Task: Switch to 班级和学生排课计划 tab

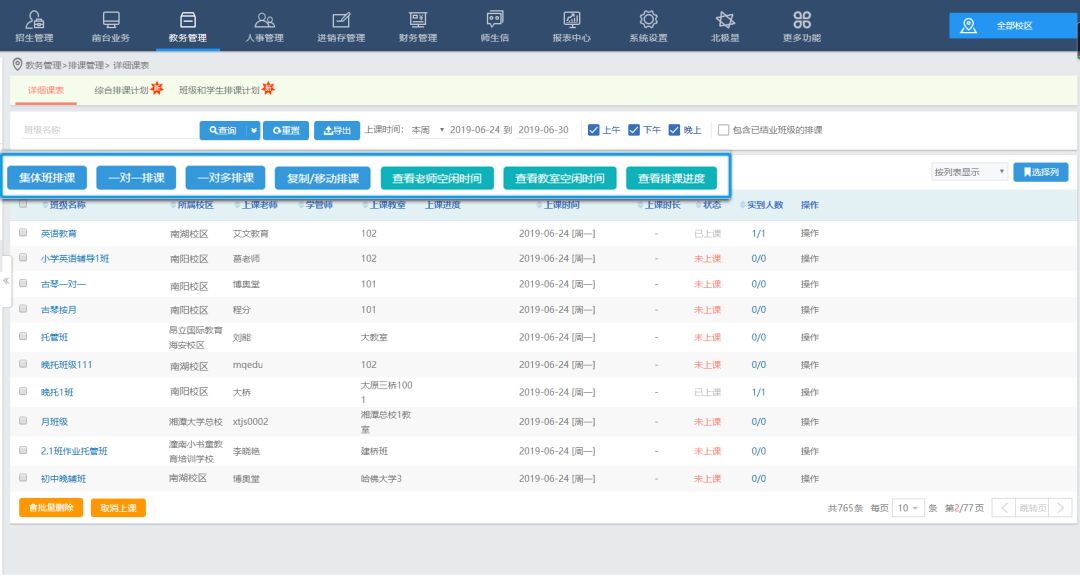Action: click(x=218, y=90)
